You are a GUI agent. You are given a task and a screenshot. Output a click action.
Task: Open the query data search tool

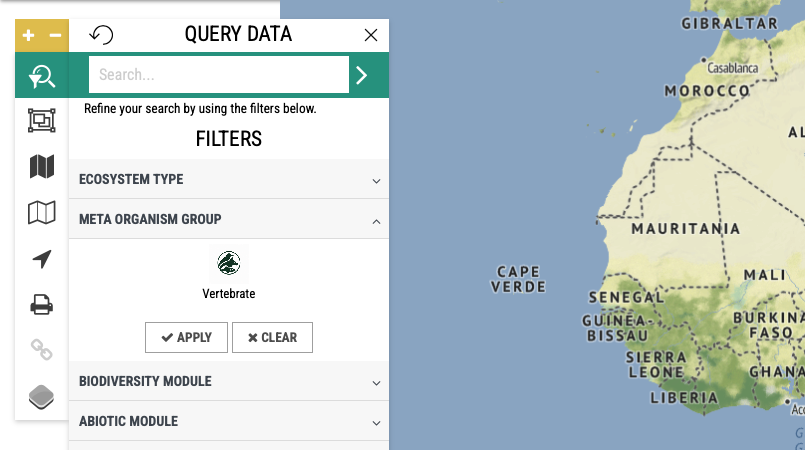(x=42, y=76)
